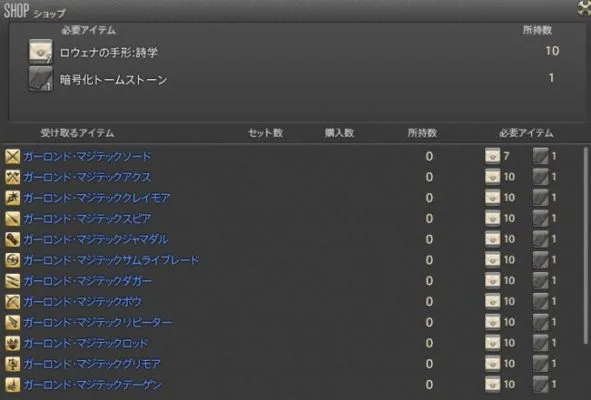Click the token cost icon in the マジテックデーゲン row
The height and width of the screenshot is (400, 591).
pyautogui.click(x=493, y=384)
